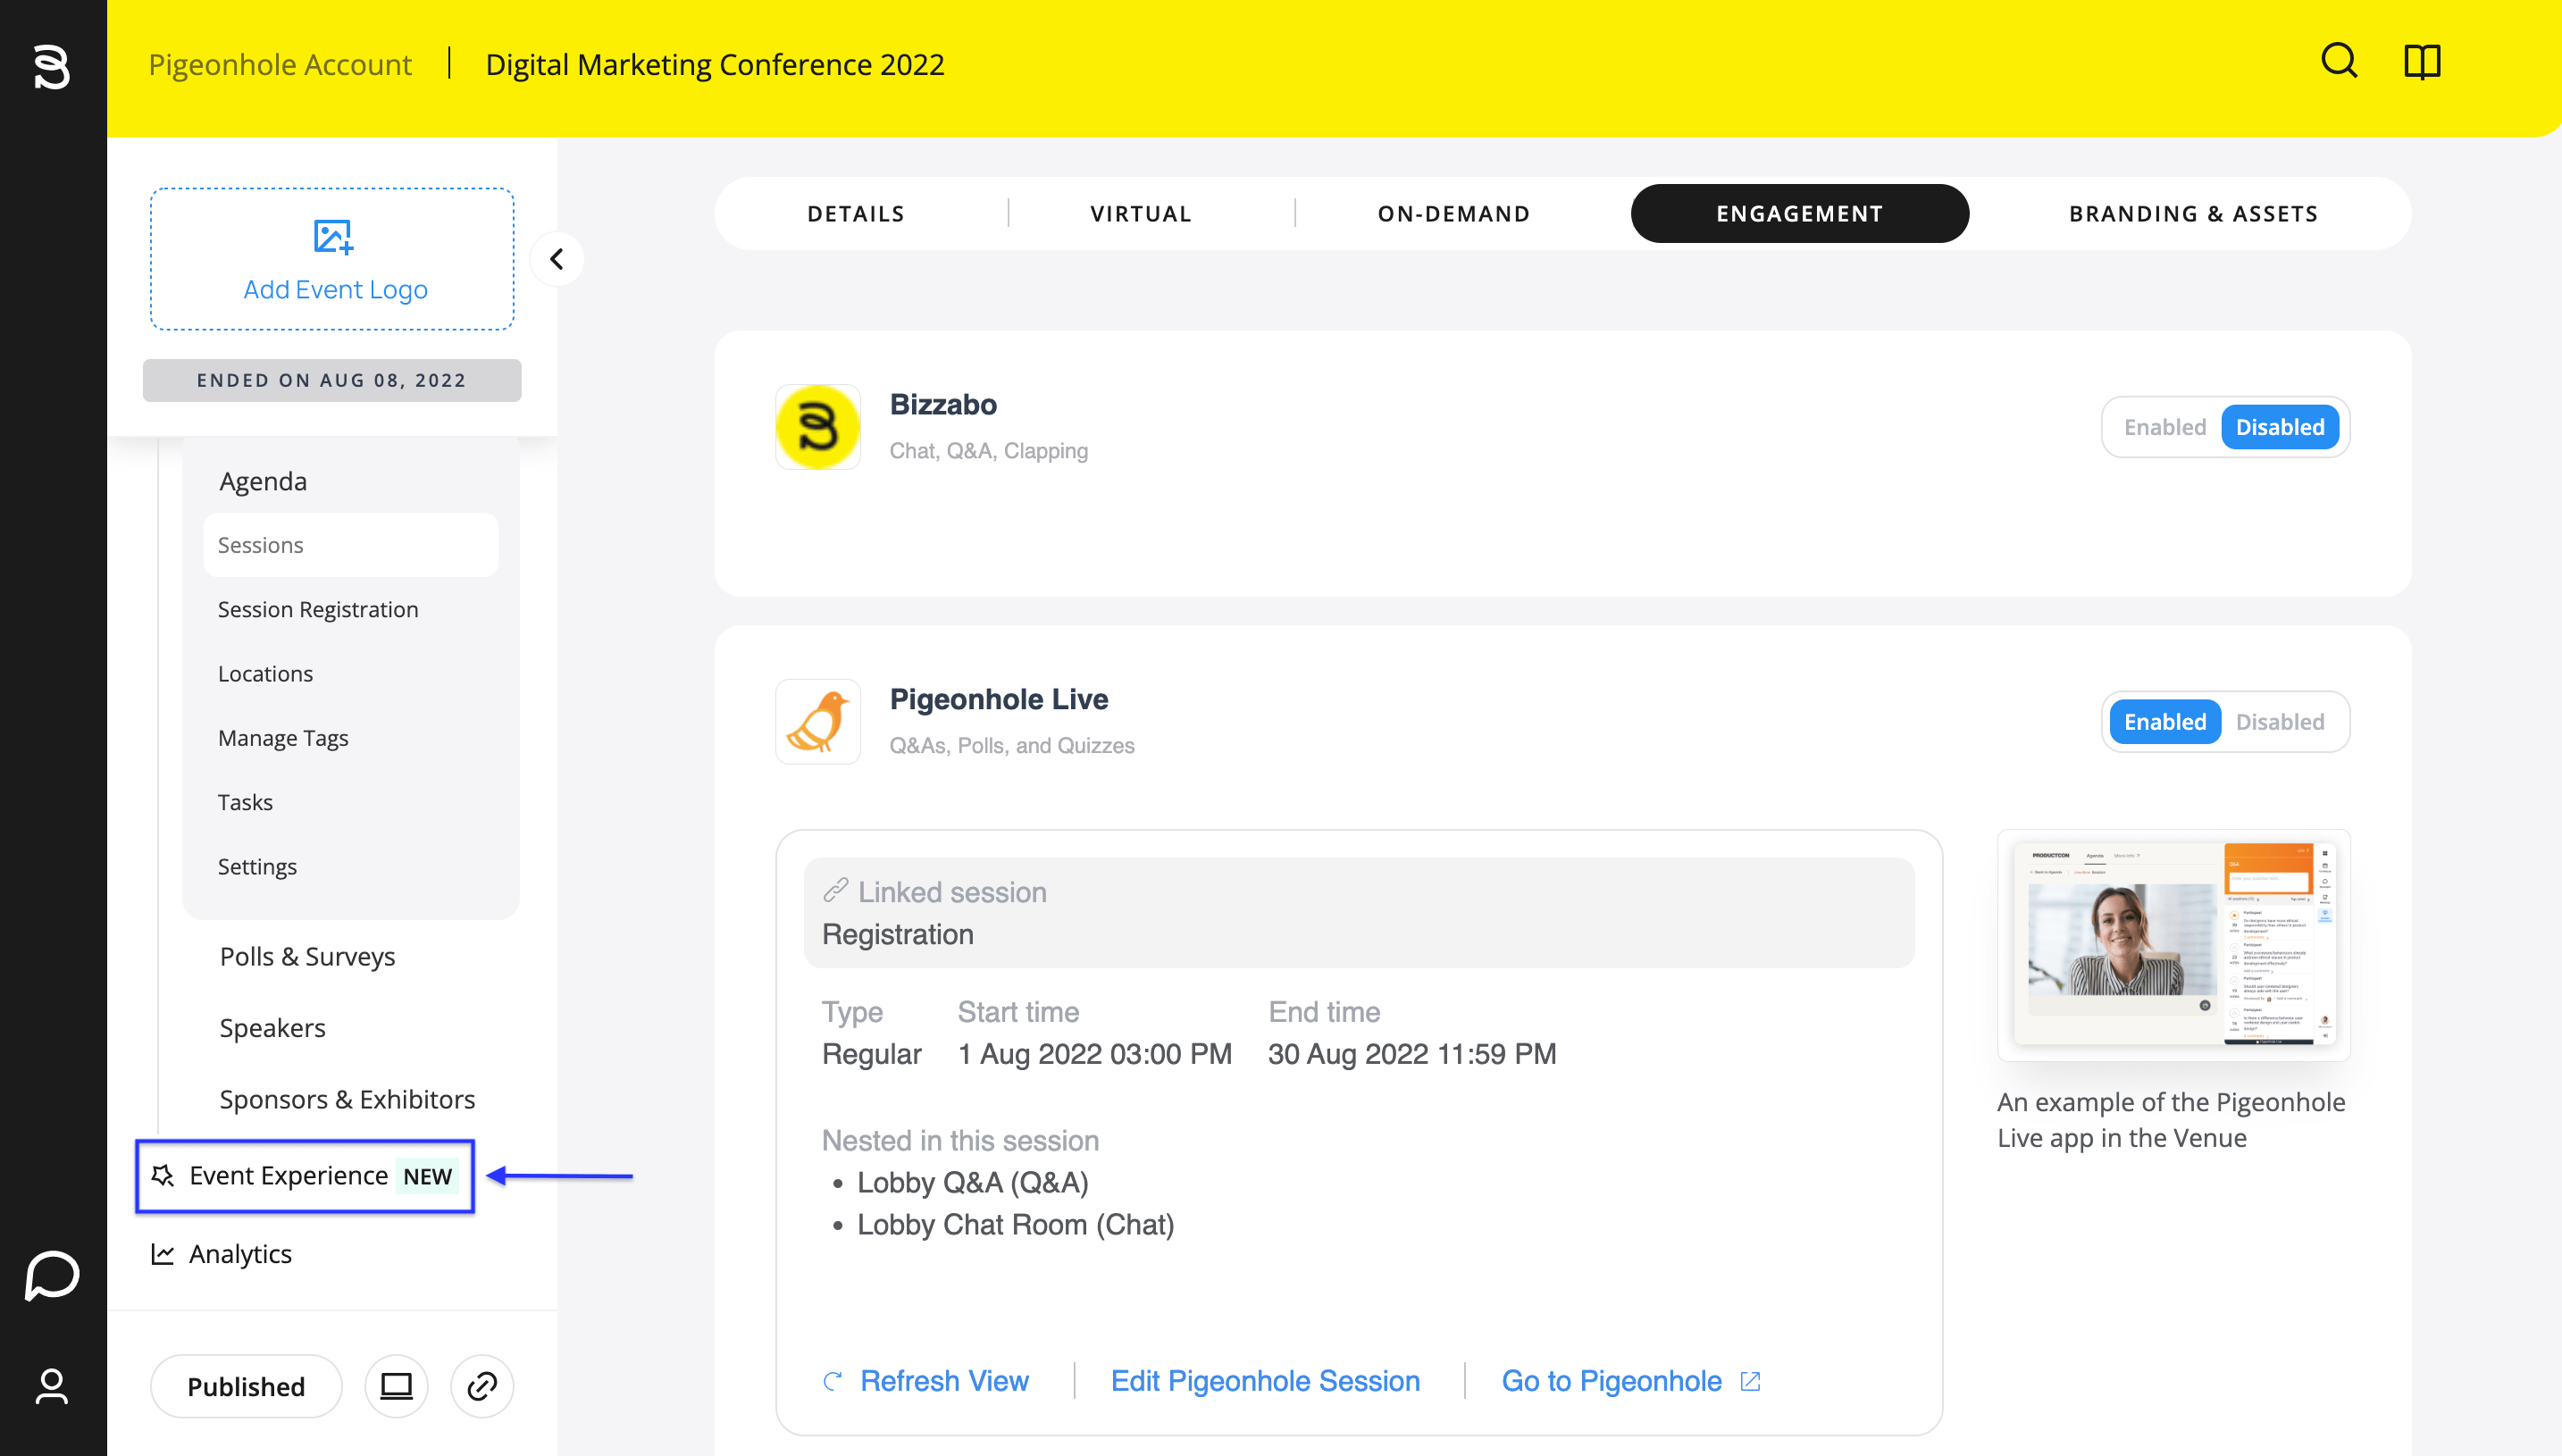This screenshot has width=2562, height=1456.
Task: Select Session Registration in the sidebar
Action: (x=318, y=609)
